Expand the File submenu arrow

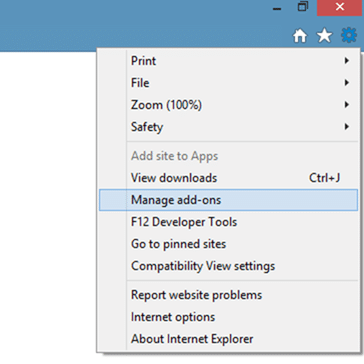347,83
